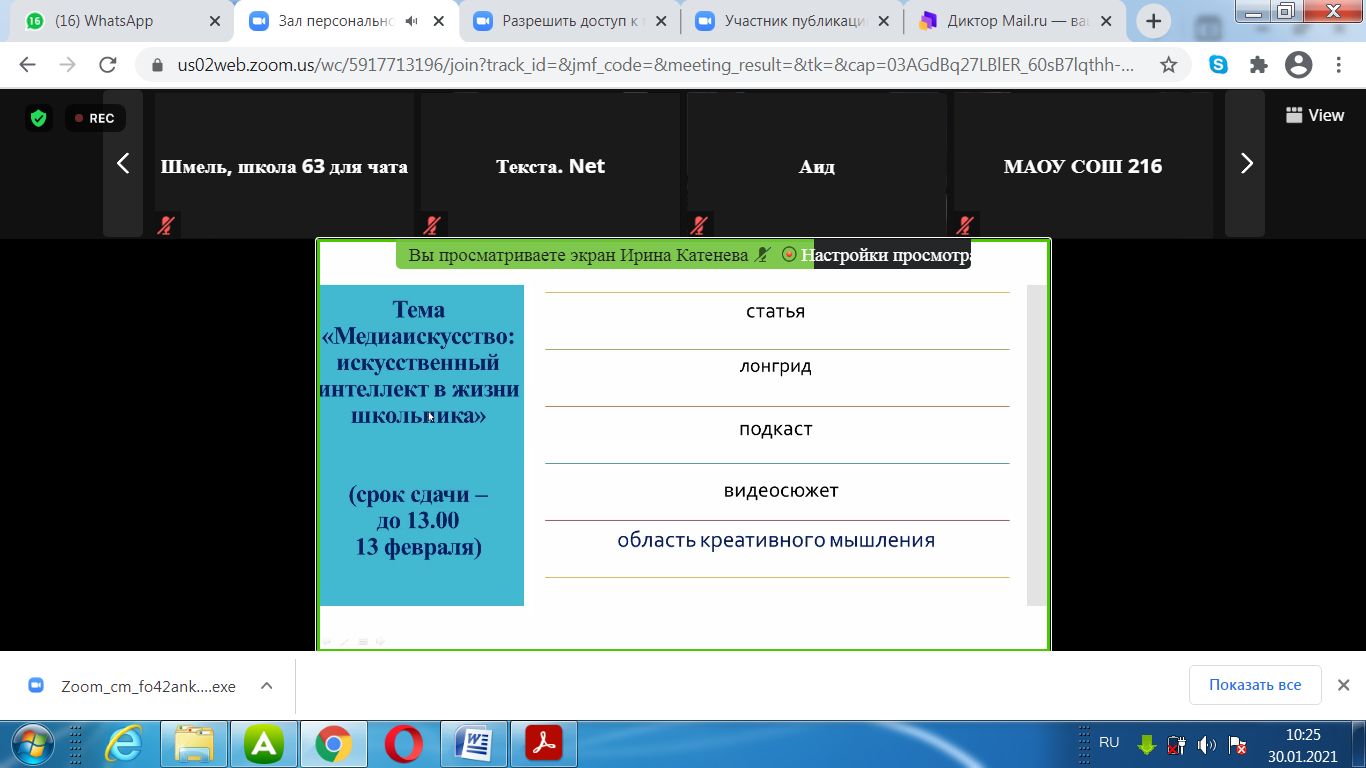Viewport: 1366px width, 768px height.
Task: Toggle the system volume speaker icon
Action: tap(1207, 745)
